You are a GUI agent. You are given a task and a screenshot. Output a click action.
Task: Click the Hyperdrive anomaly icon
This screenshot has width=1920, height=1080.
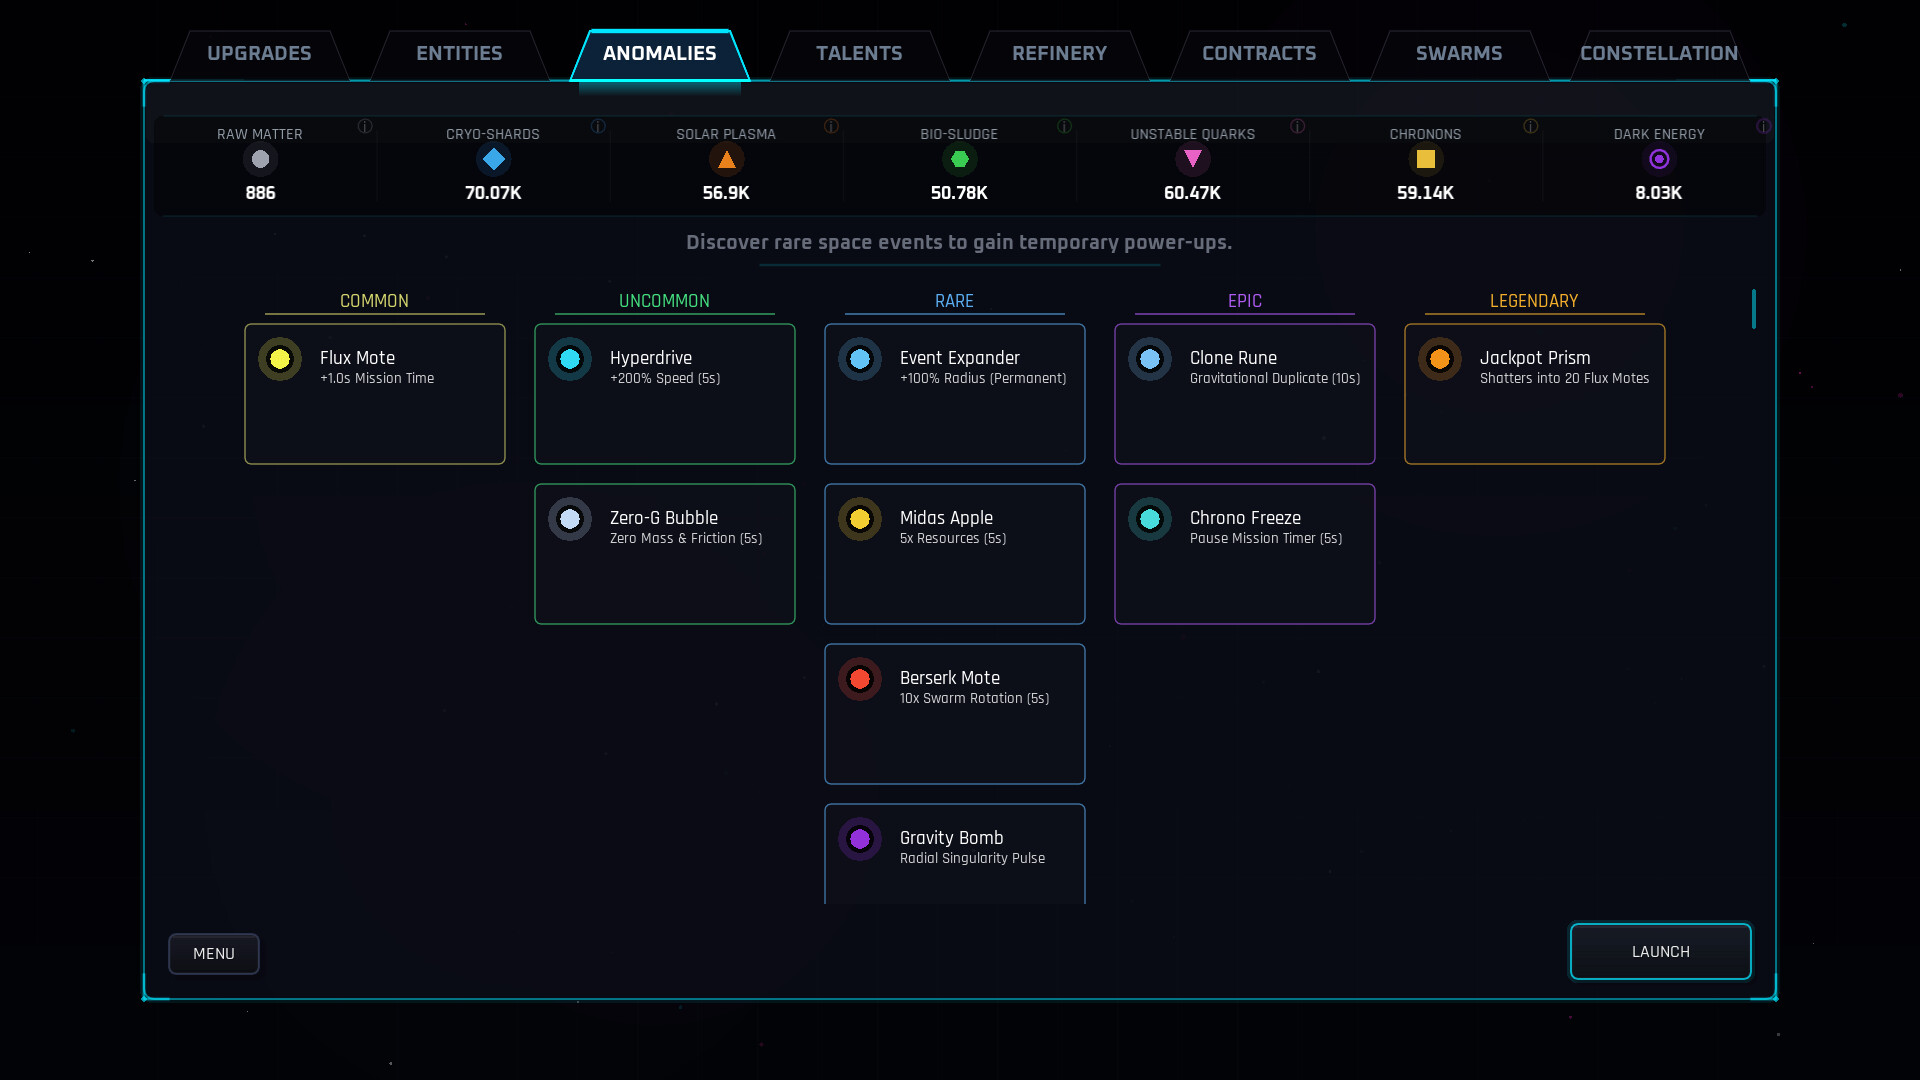pyautogui.click(x=570, y=359)
